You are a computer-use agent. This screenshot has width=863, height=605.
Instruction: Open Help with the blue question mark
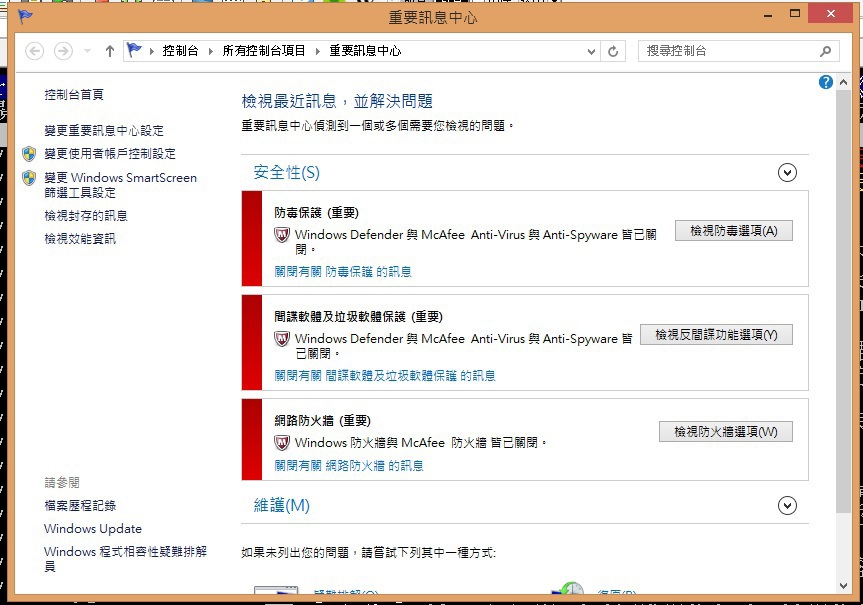tap(826, 82)
